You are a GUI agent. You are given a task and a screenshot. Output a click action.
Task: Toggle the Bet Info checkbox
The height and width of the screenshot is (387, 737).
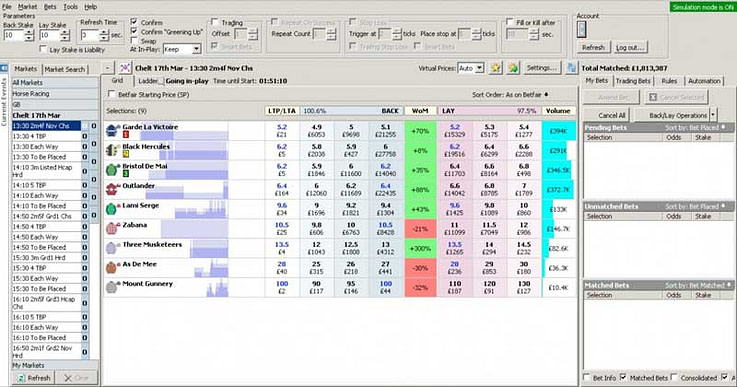pyautogui.click(x=586, y=377)
